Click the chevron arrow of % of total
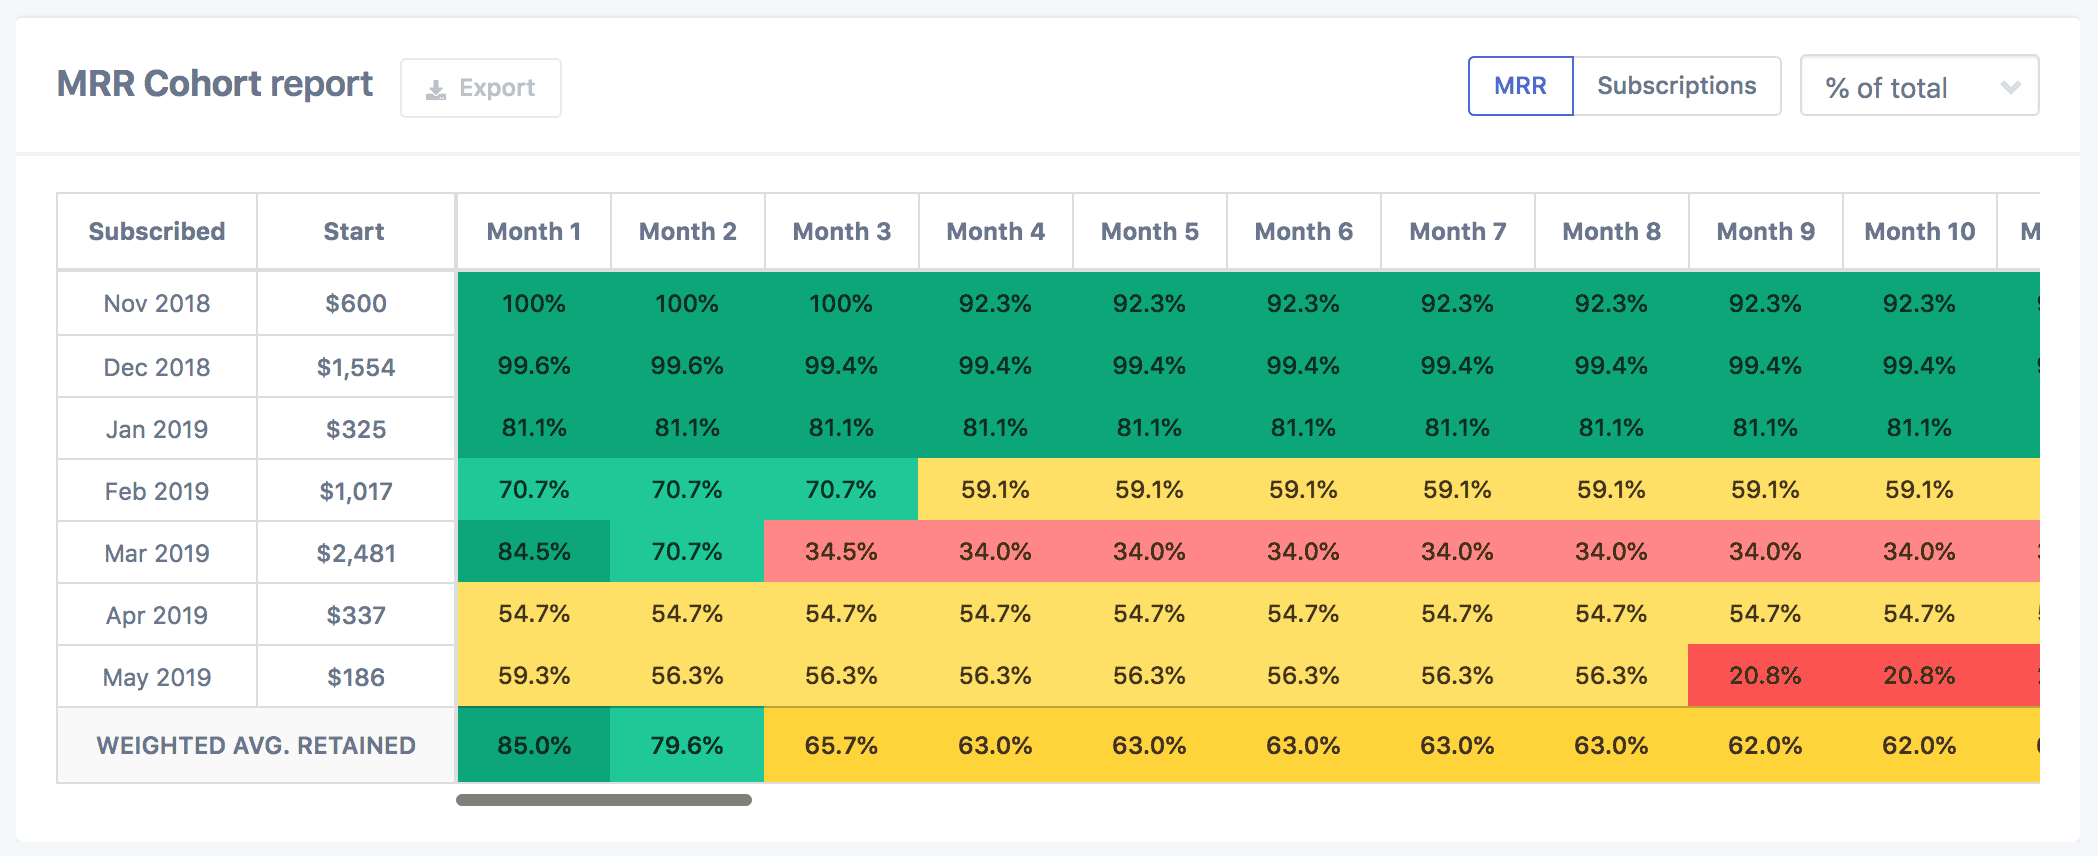The image size is (2098, 856). (2010, 87)
